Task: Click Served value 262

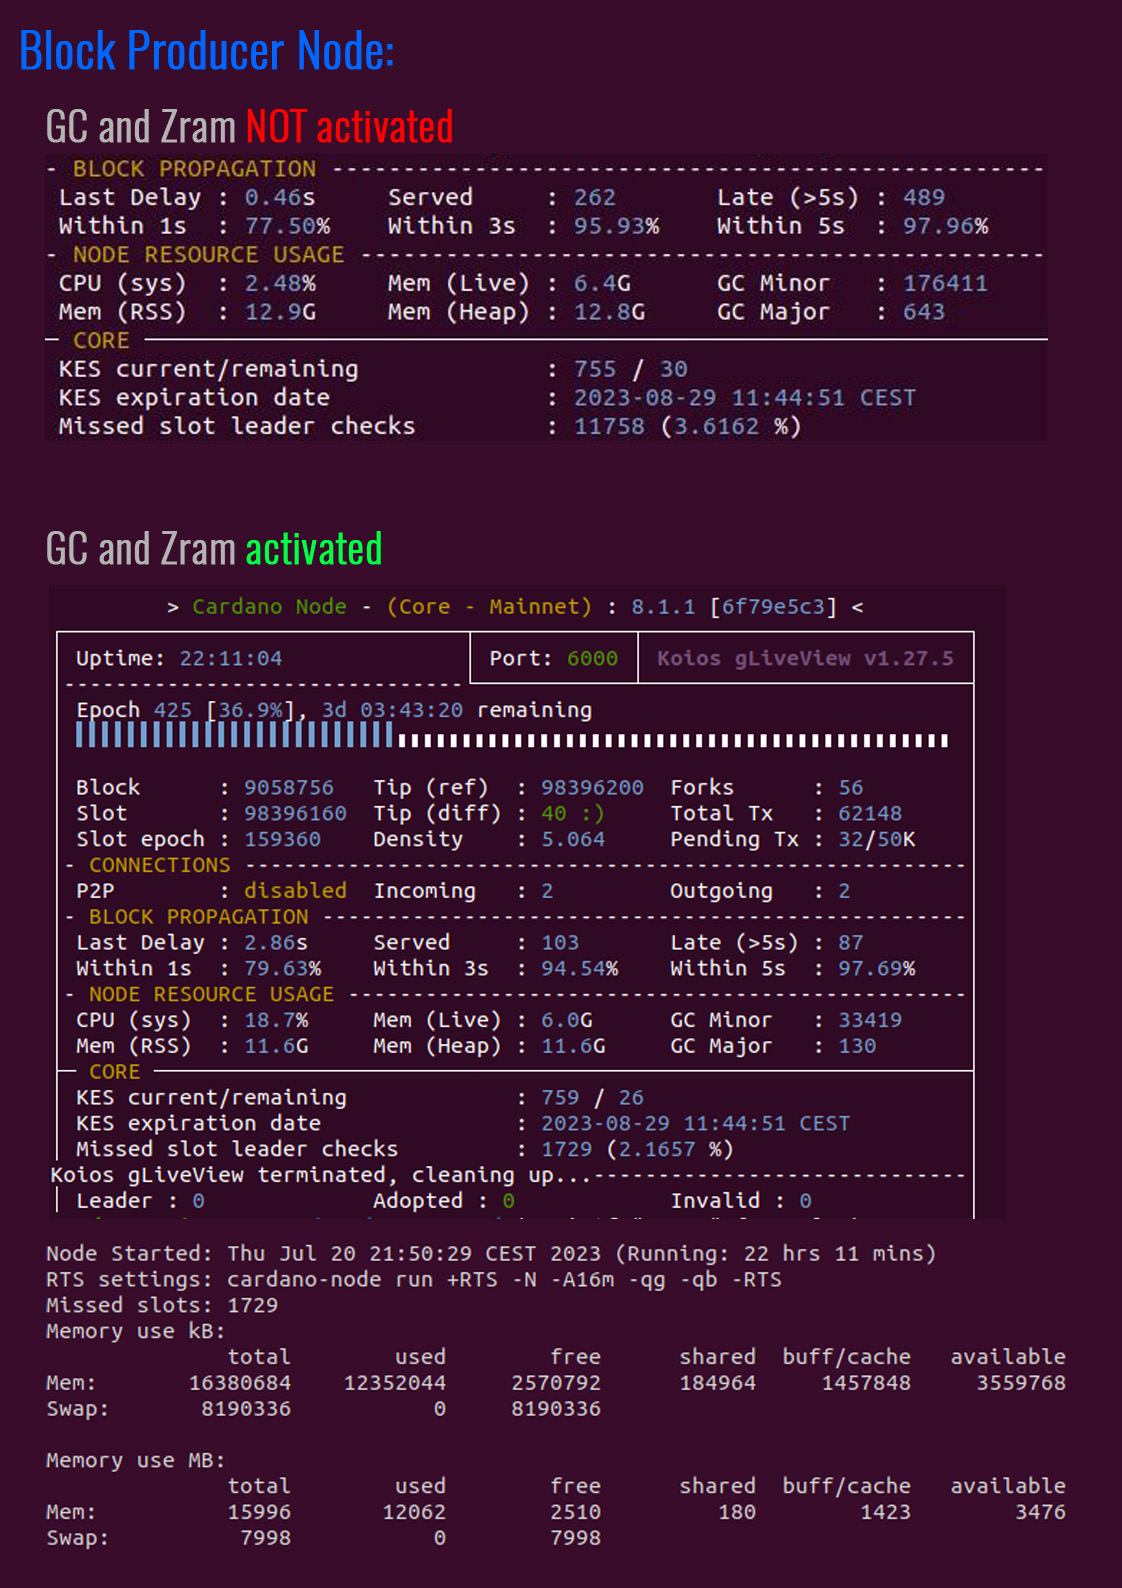Action: tap(595, 198)
